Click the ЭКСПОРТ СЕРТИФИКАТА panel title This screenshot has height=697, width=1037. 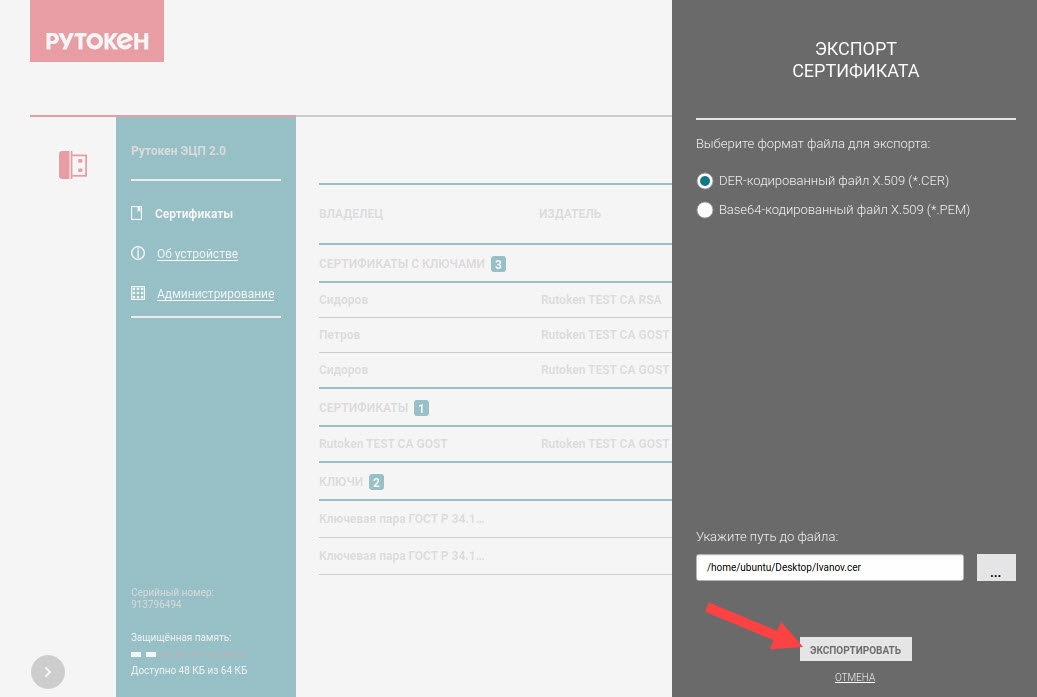coord(855,60)
